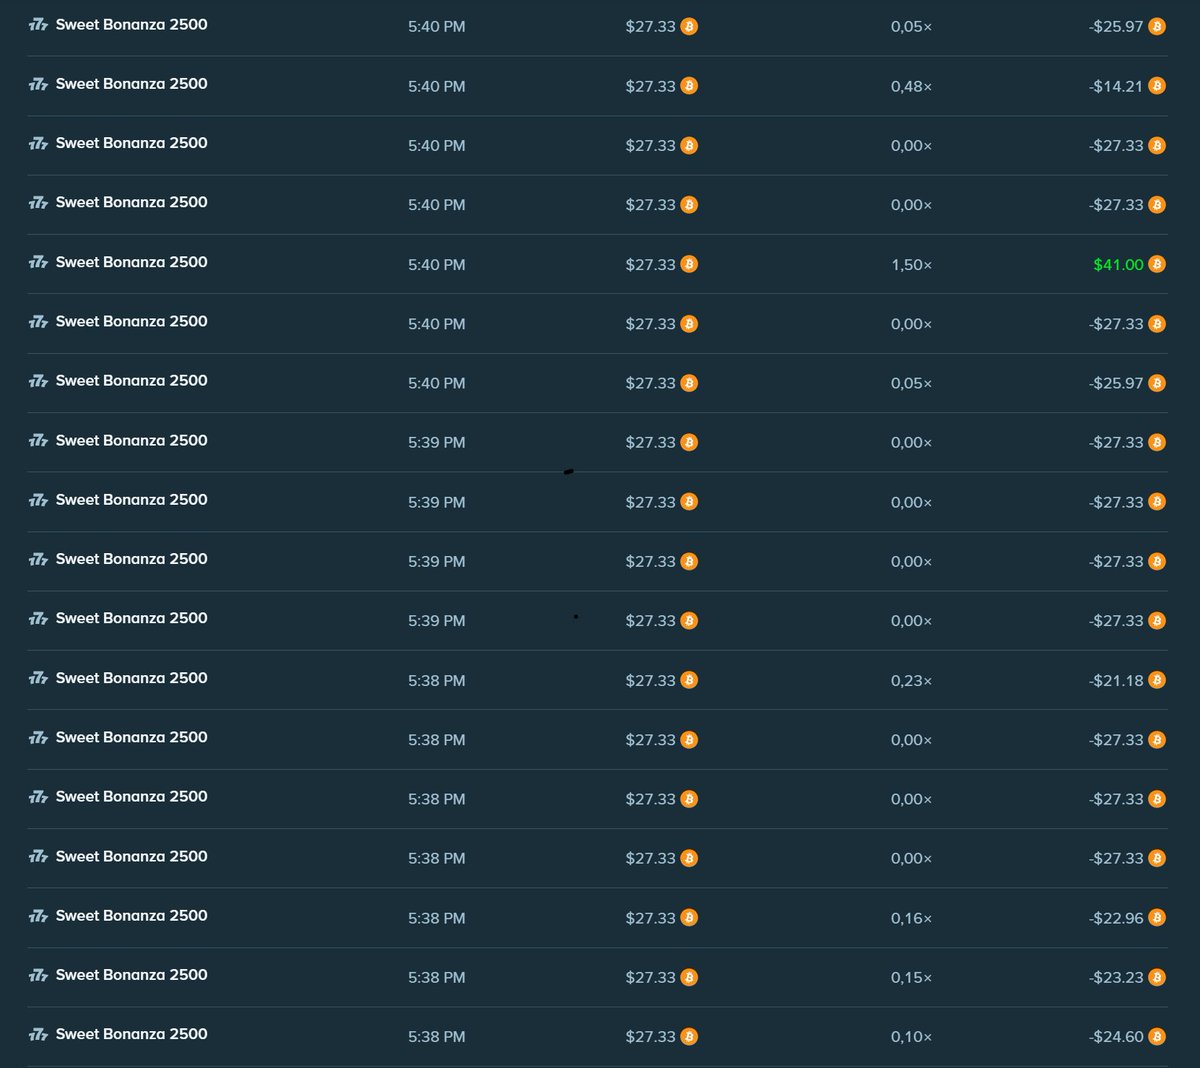Click the Bitcoin icon beside -$22.96 payout
The height and width of the screenshot is (1068, 1200).
tap(1157, 917)
